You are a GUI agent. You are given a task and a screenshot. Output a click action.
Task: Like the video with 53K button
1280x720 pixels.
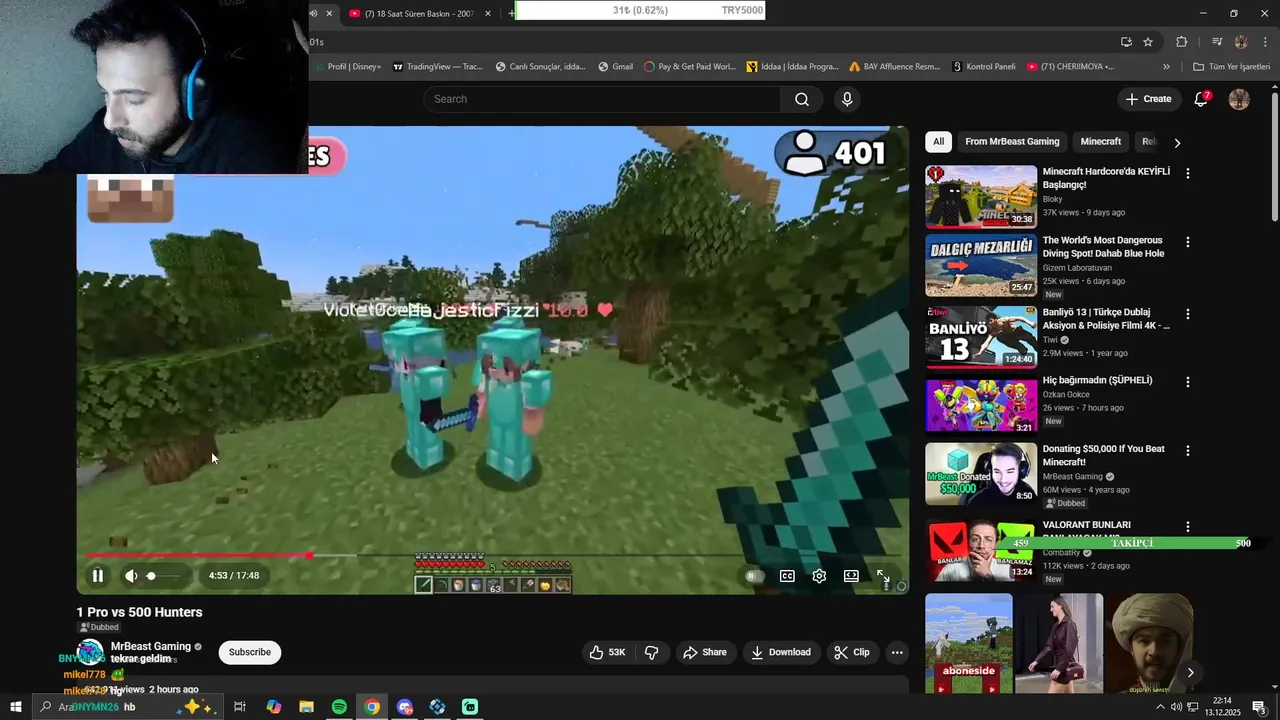[x=608, y=652]
